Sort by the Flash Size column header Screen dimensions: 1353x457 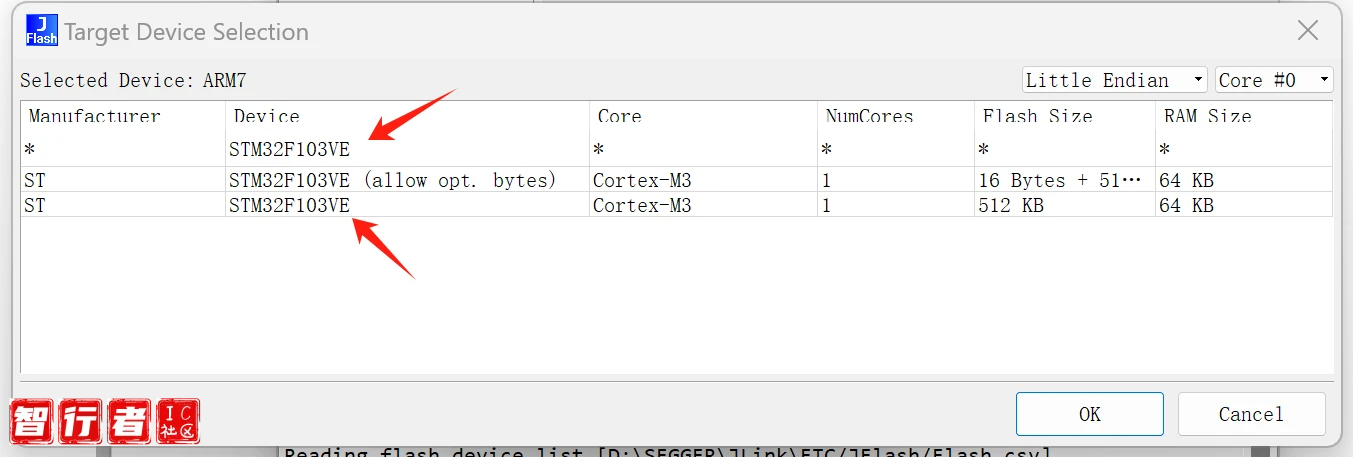pos(1037,116)
